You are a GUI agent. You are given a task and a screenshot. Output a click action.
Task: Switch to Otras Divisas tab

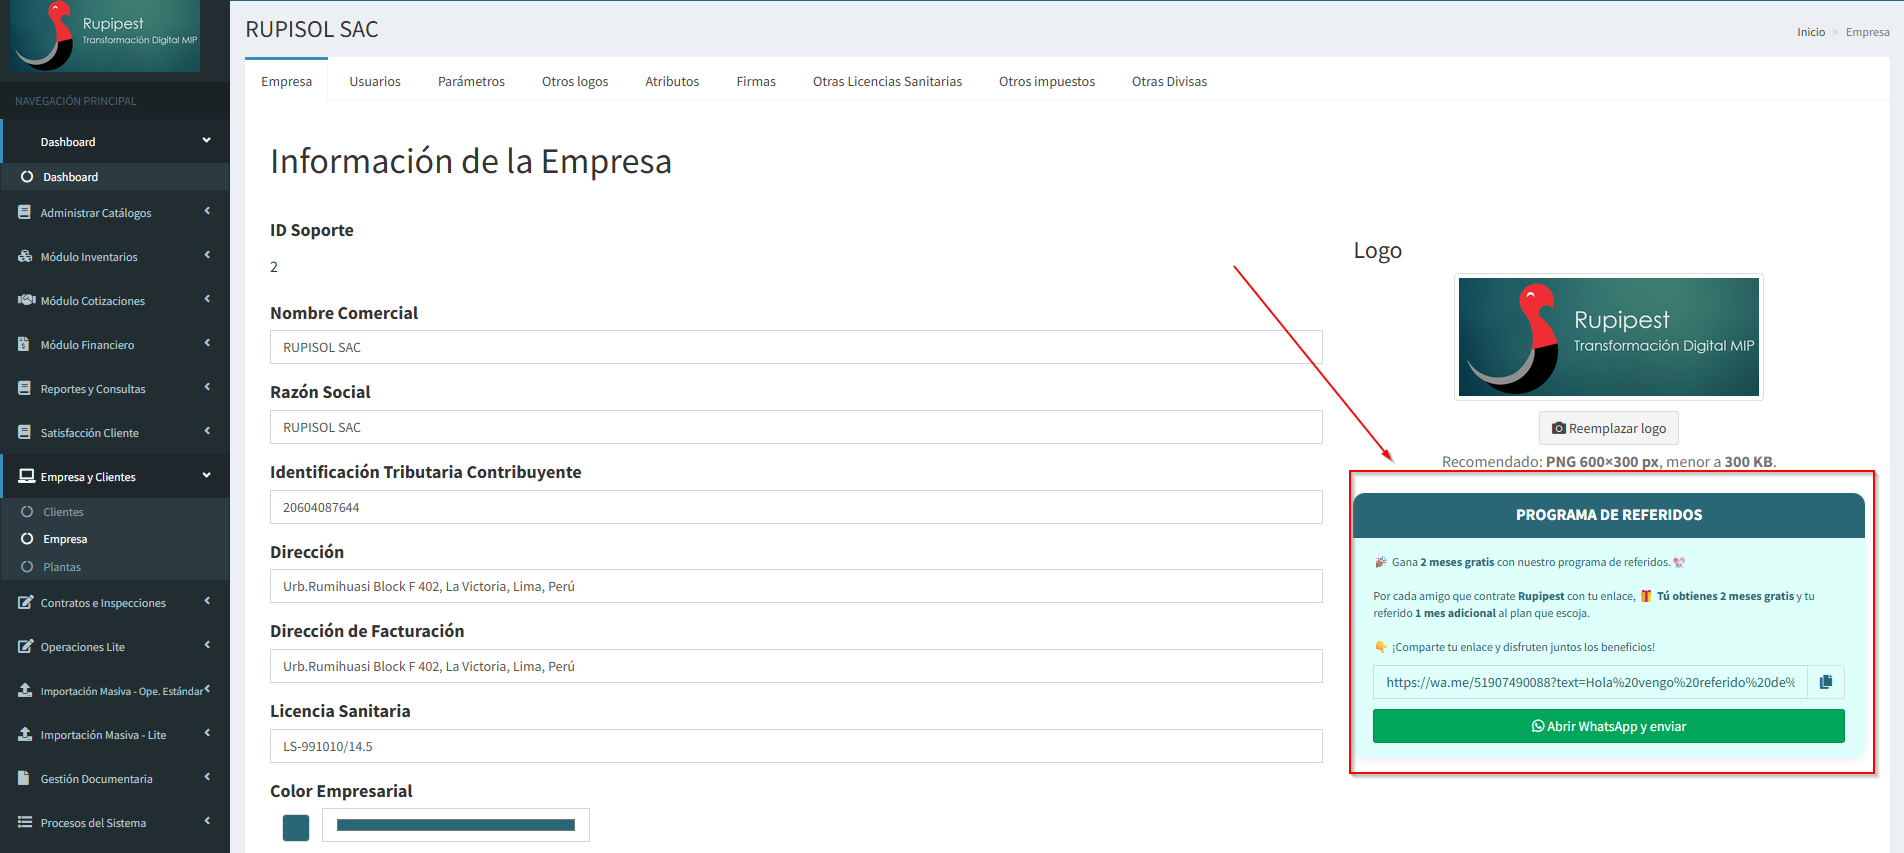1169,81
